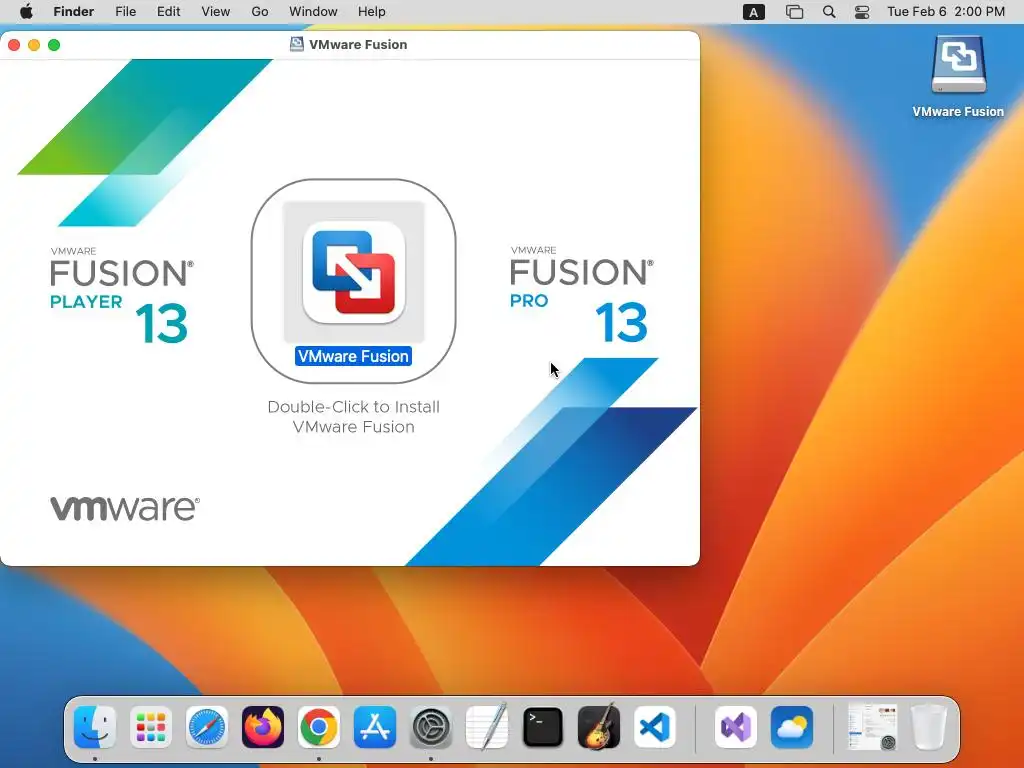This screenshot has height=768, width=1024.
Task: Open TextEdit from the Dock
Action: [487, 727]
